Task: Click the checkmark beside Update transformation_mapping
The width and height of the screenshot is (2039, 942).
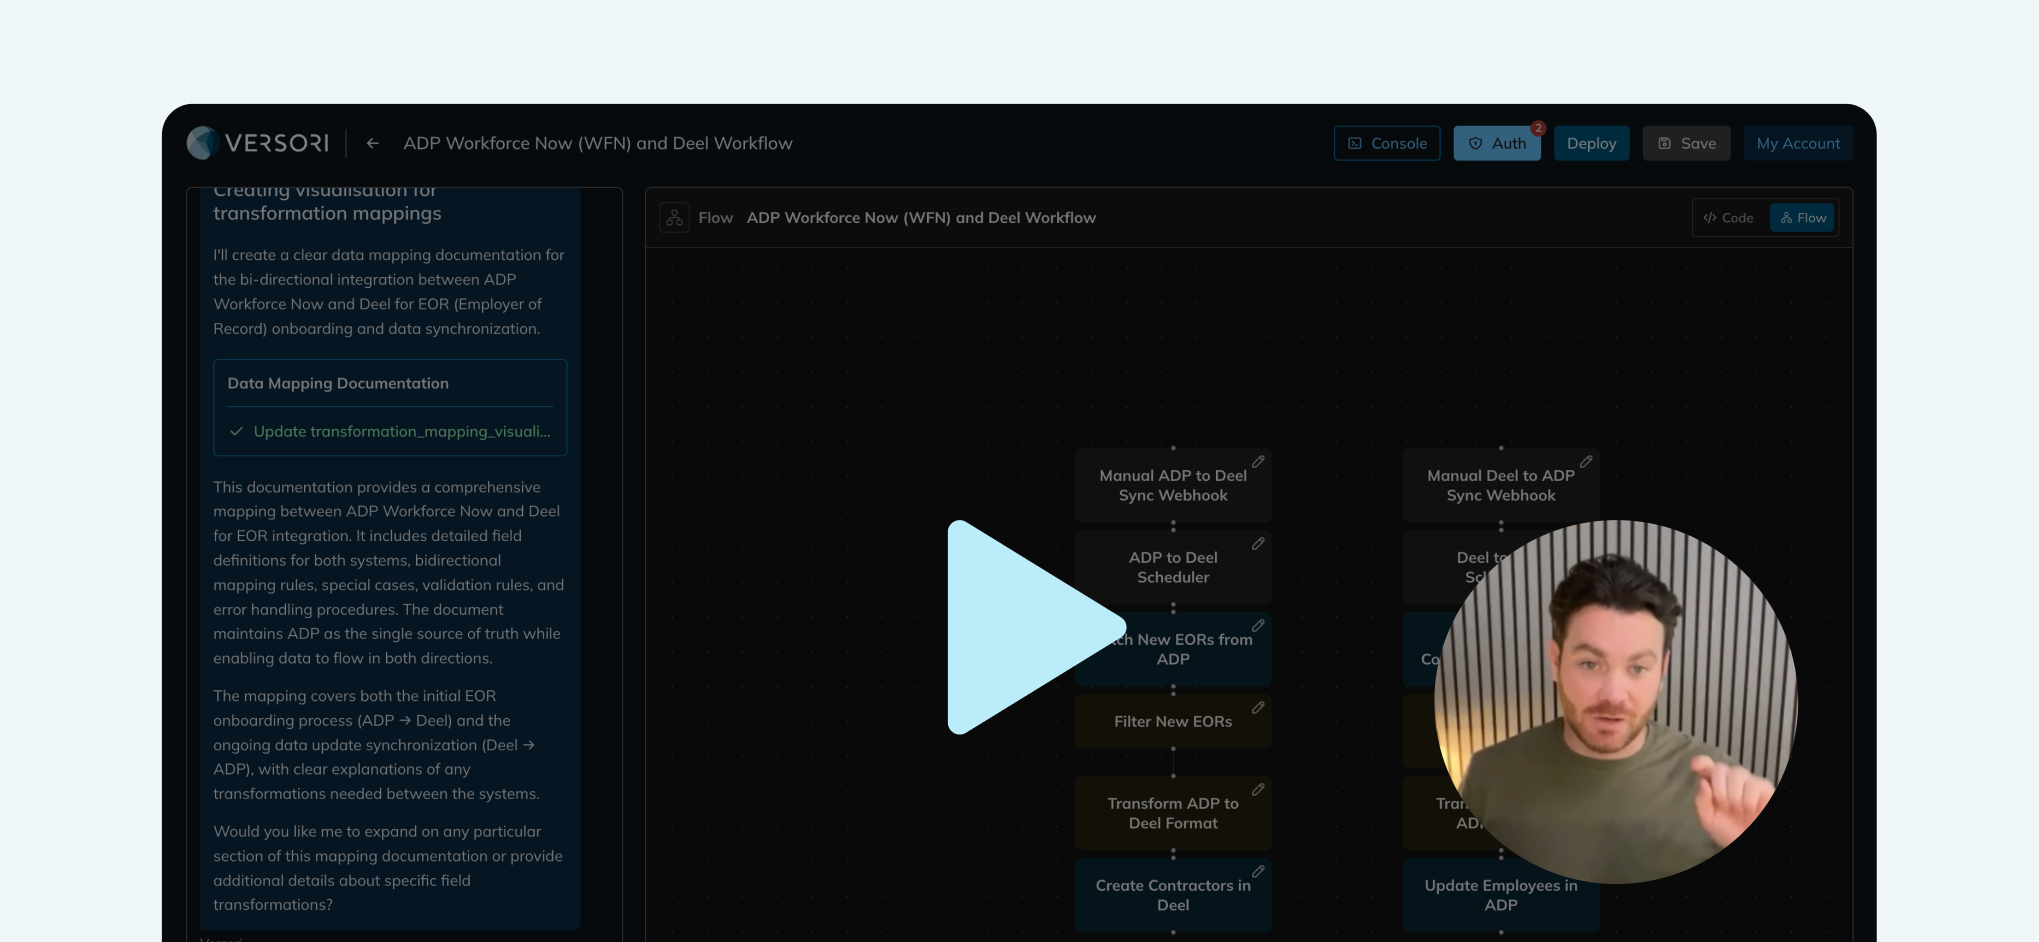Action: (x=237, y=432)
